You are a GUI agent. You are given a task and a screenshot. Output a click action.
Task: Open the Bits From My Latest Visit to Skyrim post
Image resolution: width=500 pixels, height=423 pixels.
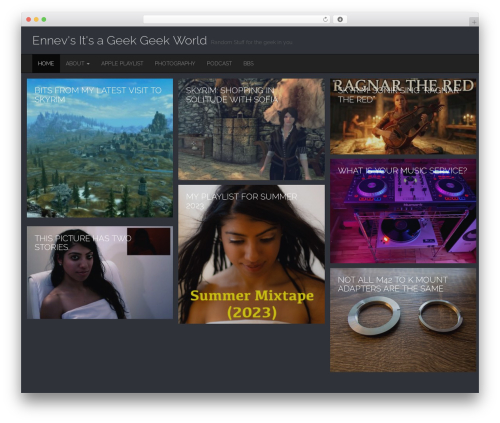100,148
